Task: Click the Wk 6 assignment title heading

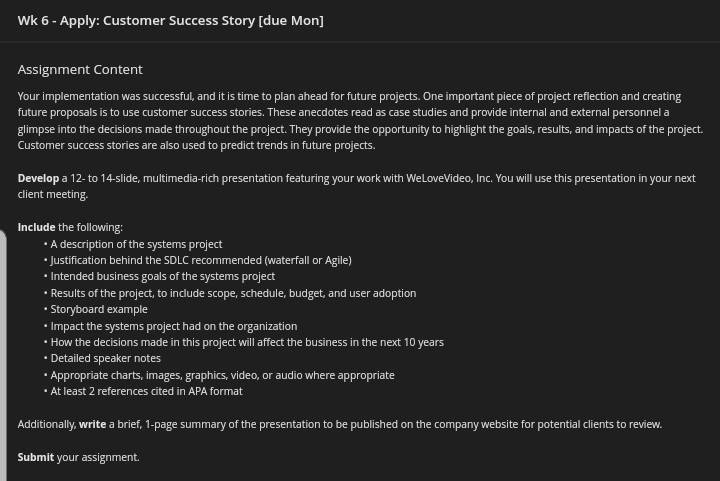Action: [170, 21]
